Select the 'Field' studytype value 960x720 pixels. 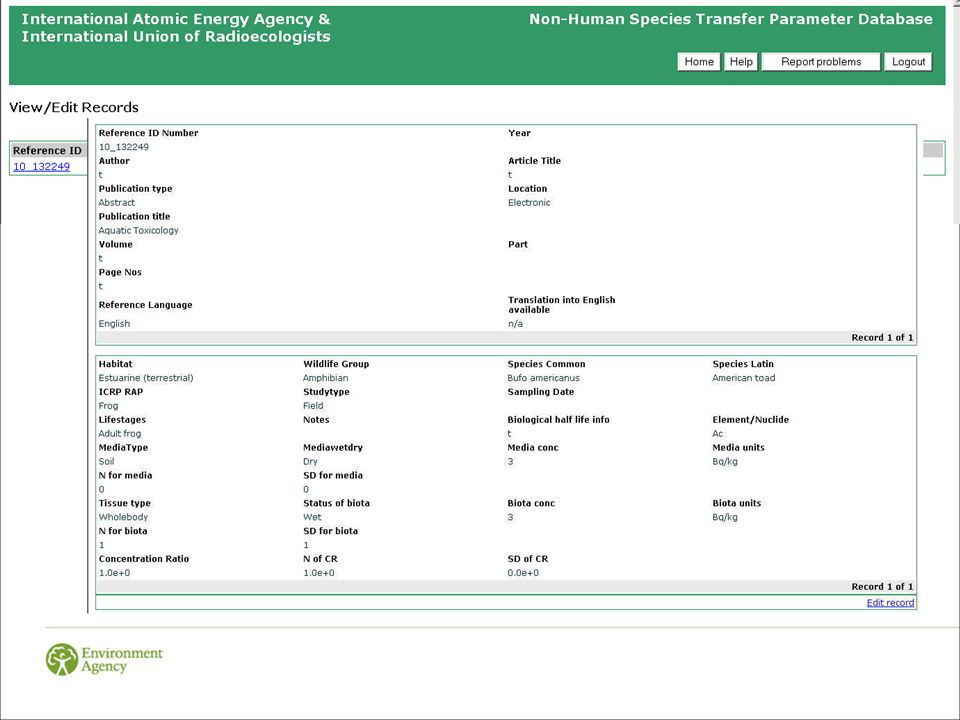tap(313, 406)
